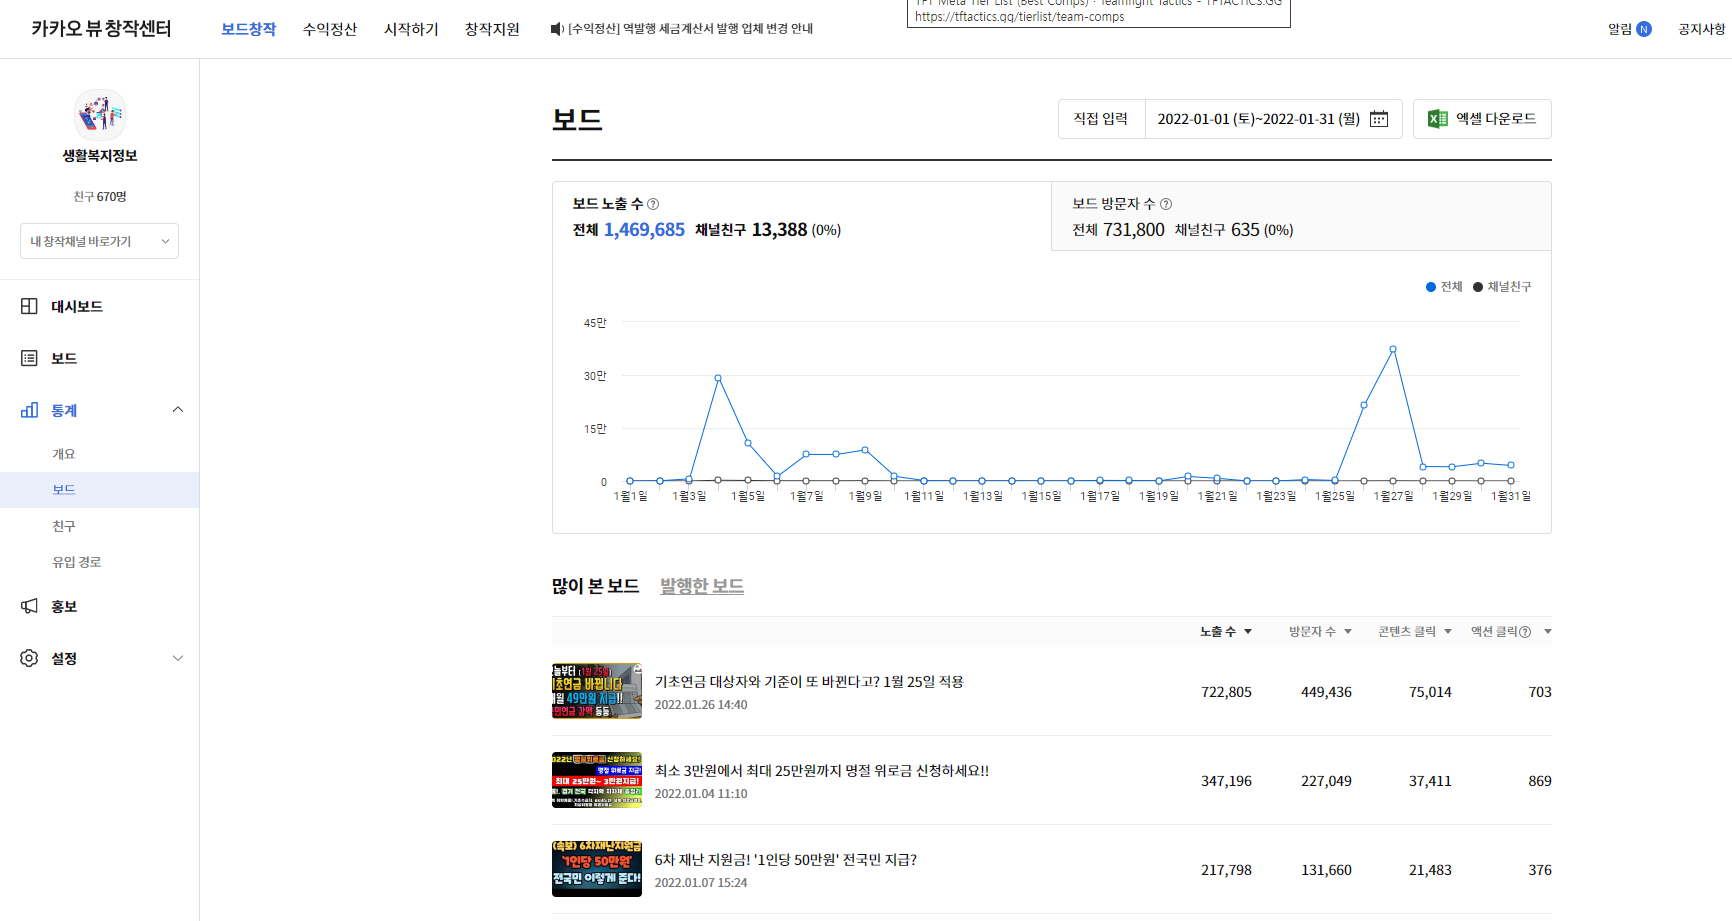Click the 722,805 exposure count cell
Image resolution: width=1732 pixels, height=921 pixels.
tap(1226, 692)
